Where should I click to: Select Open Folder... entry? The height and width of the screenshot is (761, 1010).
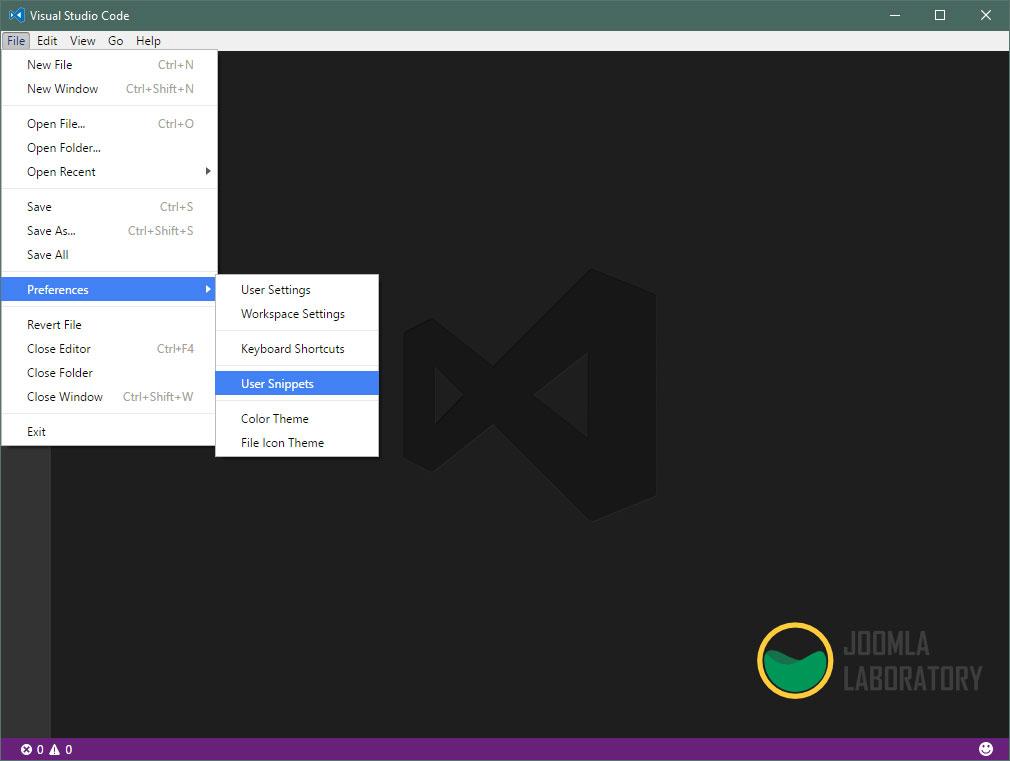pos(110,148)
